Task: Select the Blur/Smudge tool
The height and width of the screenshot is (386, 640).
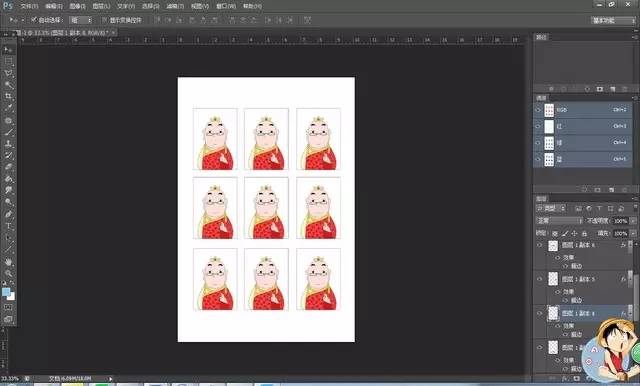Action: click(8, 190)
